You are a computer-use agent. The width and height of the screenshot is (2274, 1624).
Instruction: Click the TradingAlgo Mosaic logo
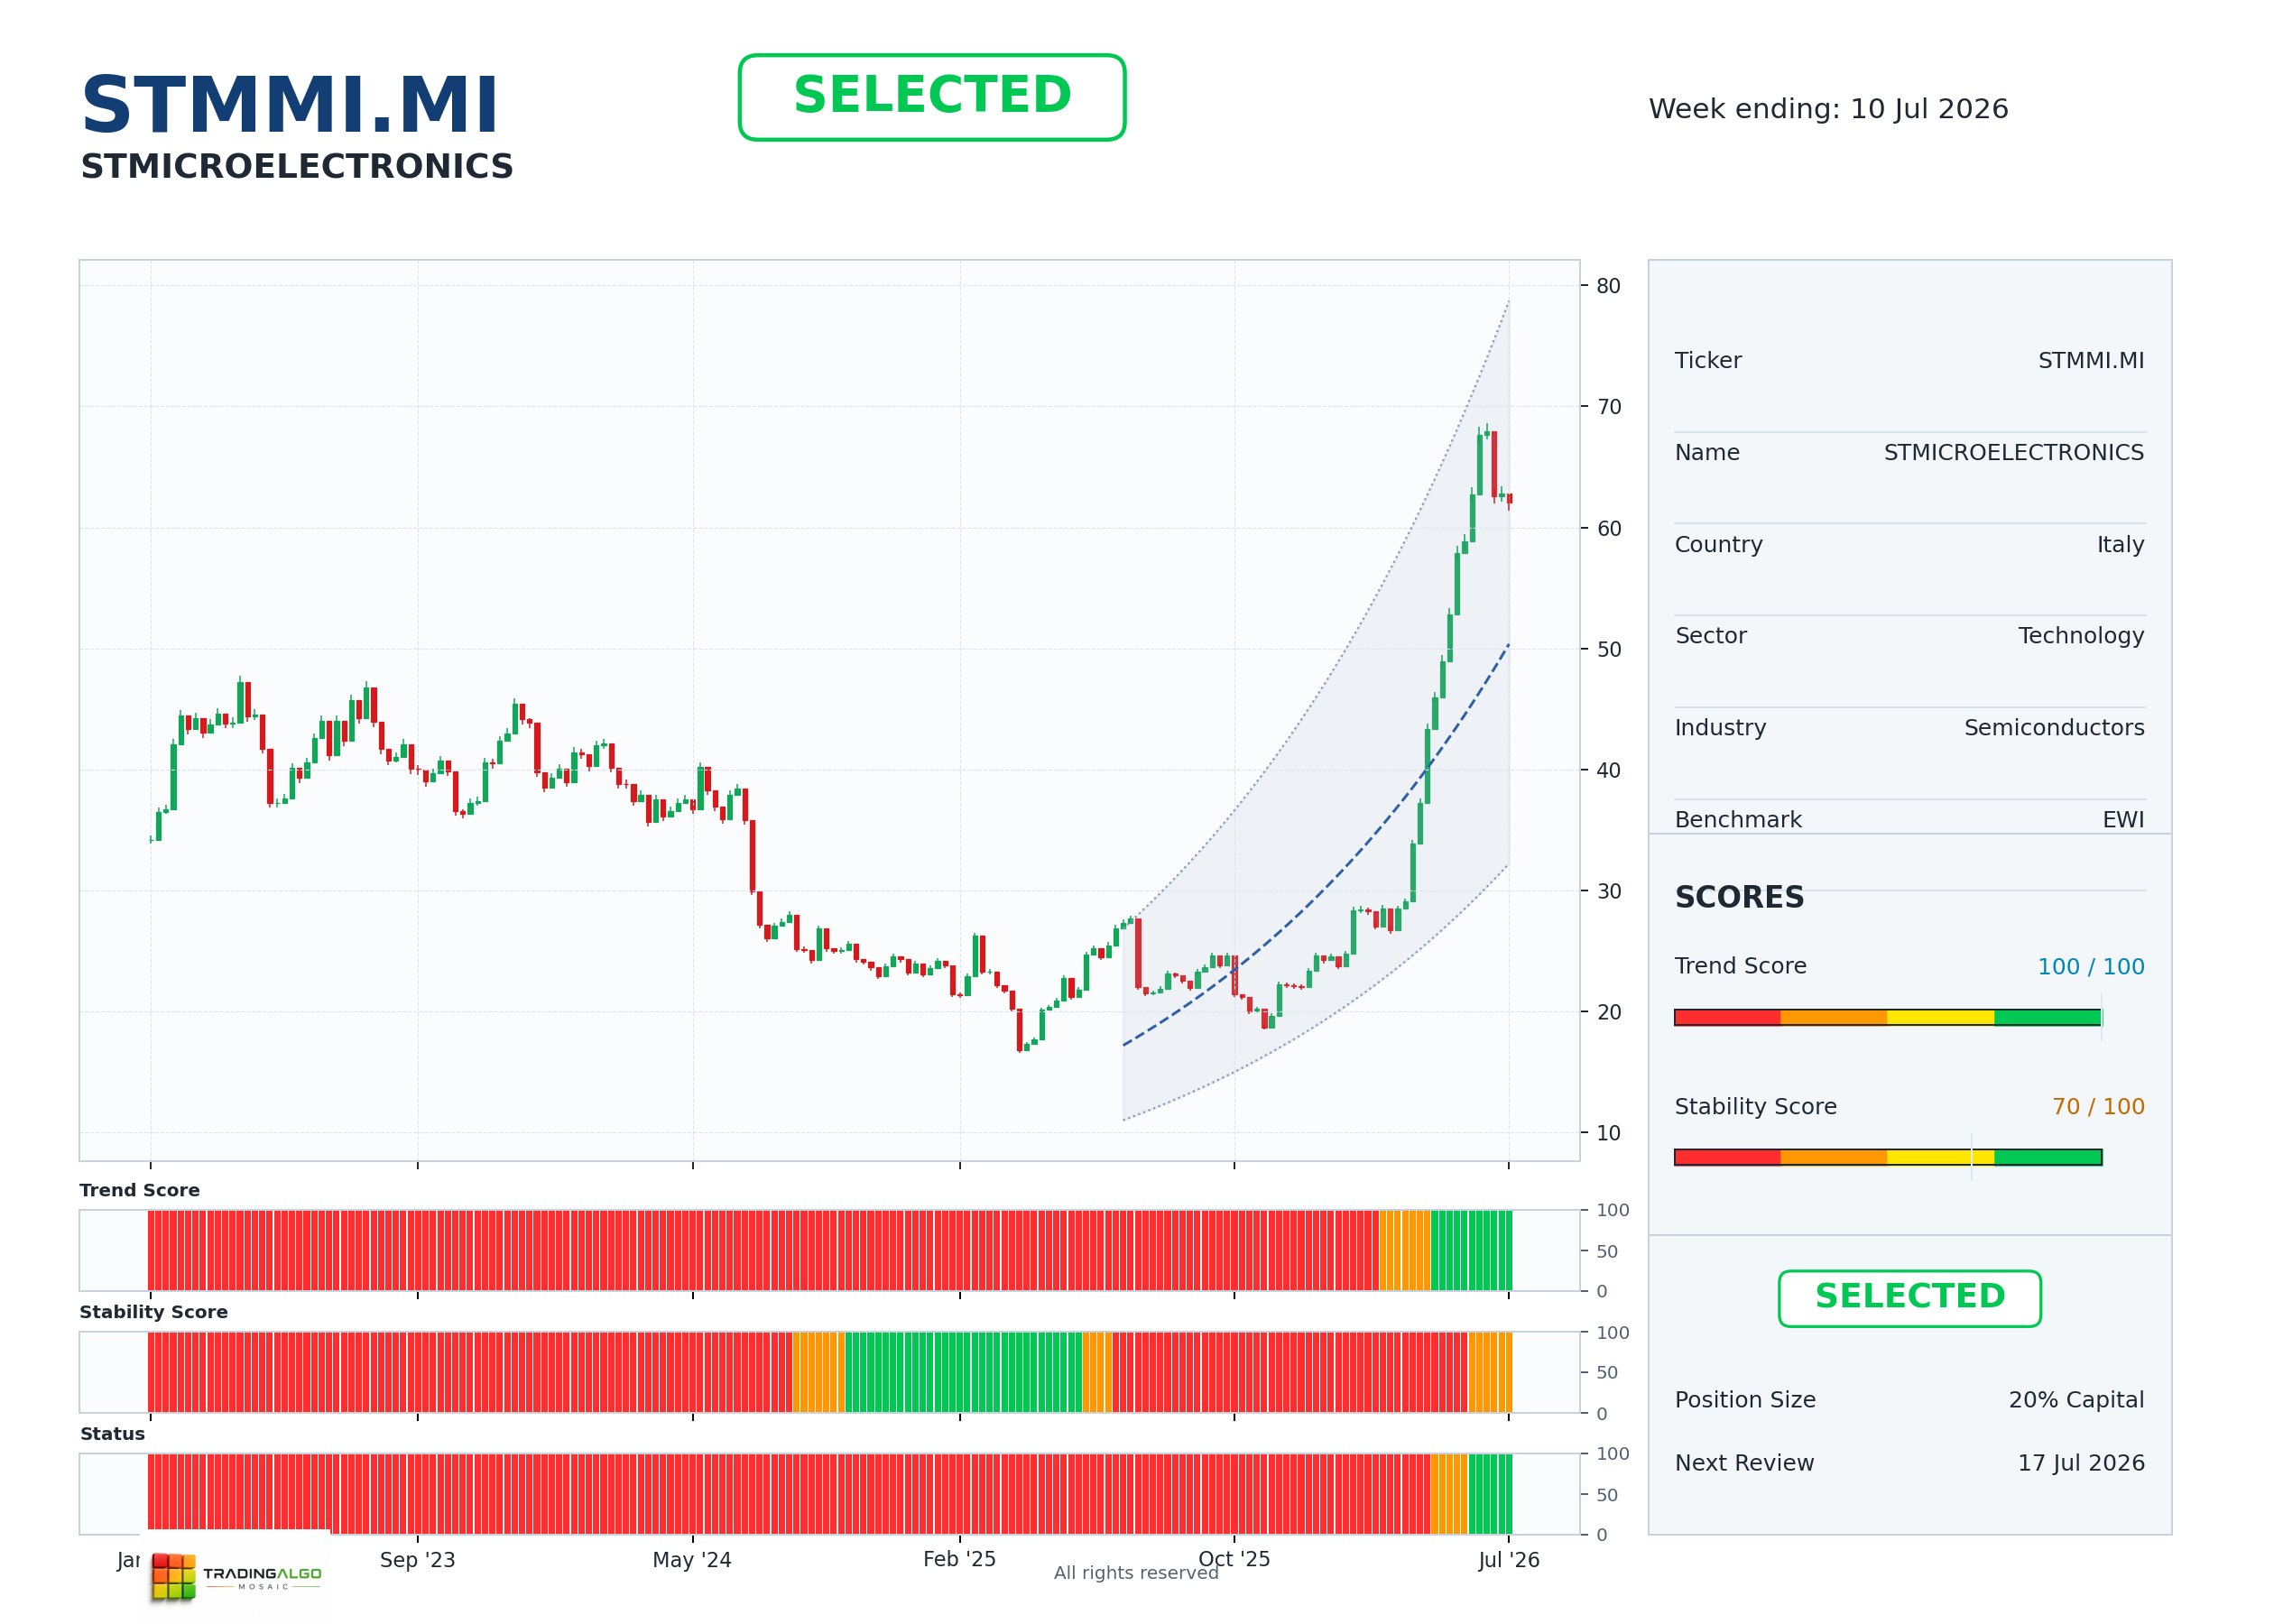[236, 1576]
